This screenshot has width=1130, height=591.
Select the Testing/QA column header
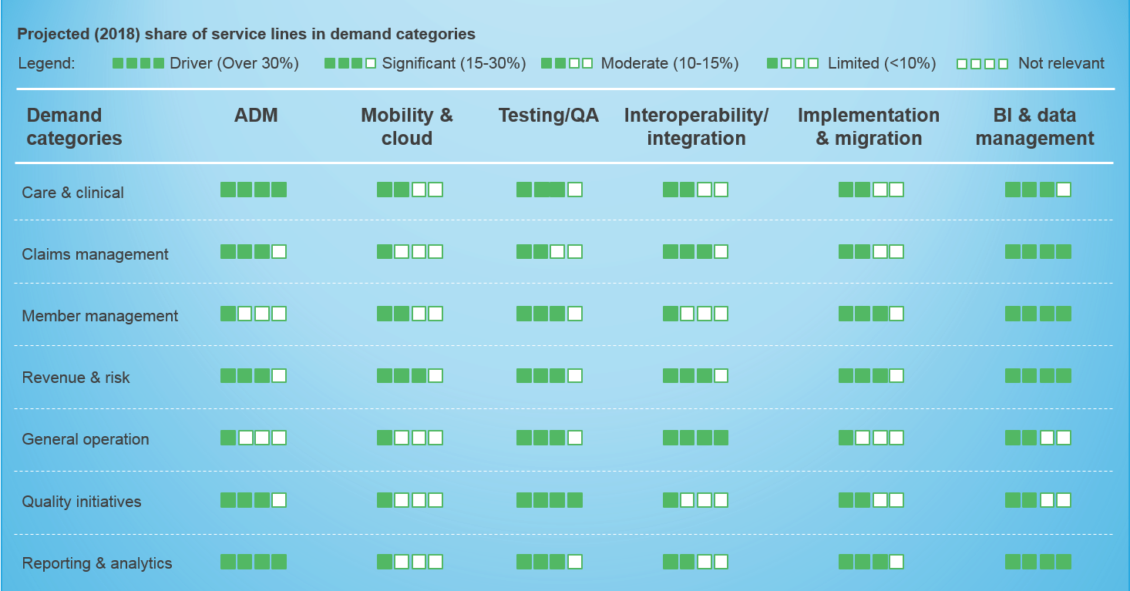[x=548, y=115]
